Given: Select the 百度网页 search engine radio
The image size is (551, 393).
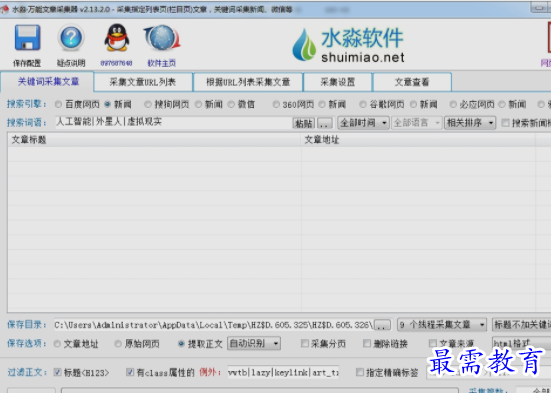Looking at the screenshot, I should click(x=59, y=104).
